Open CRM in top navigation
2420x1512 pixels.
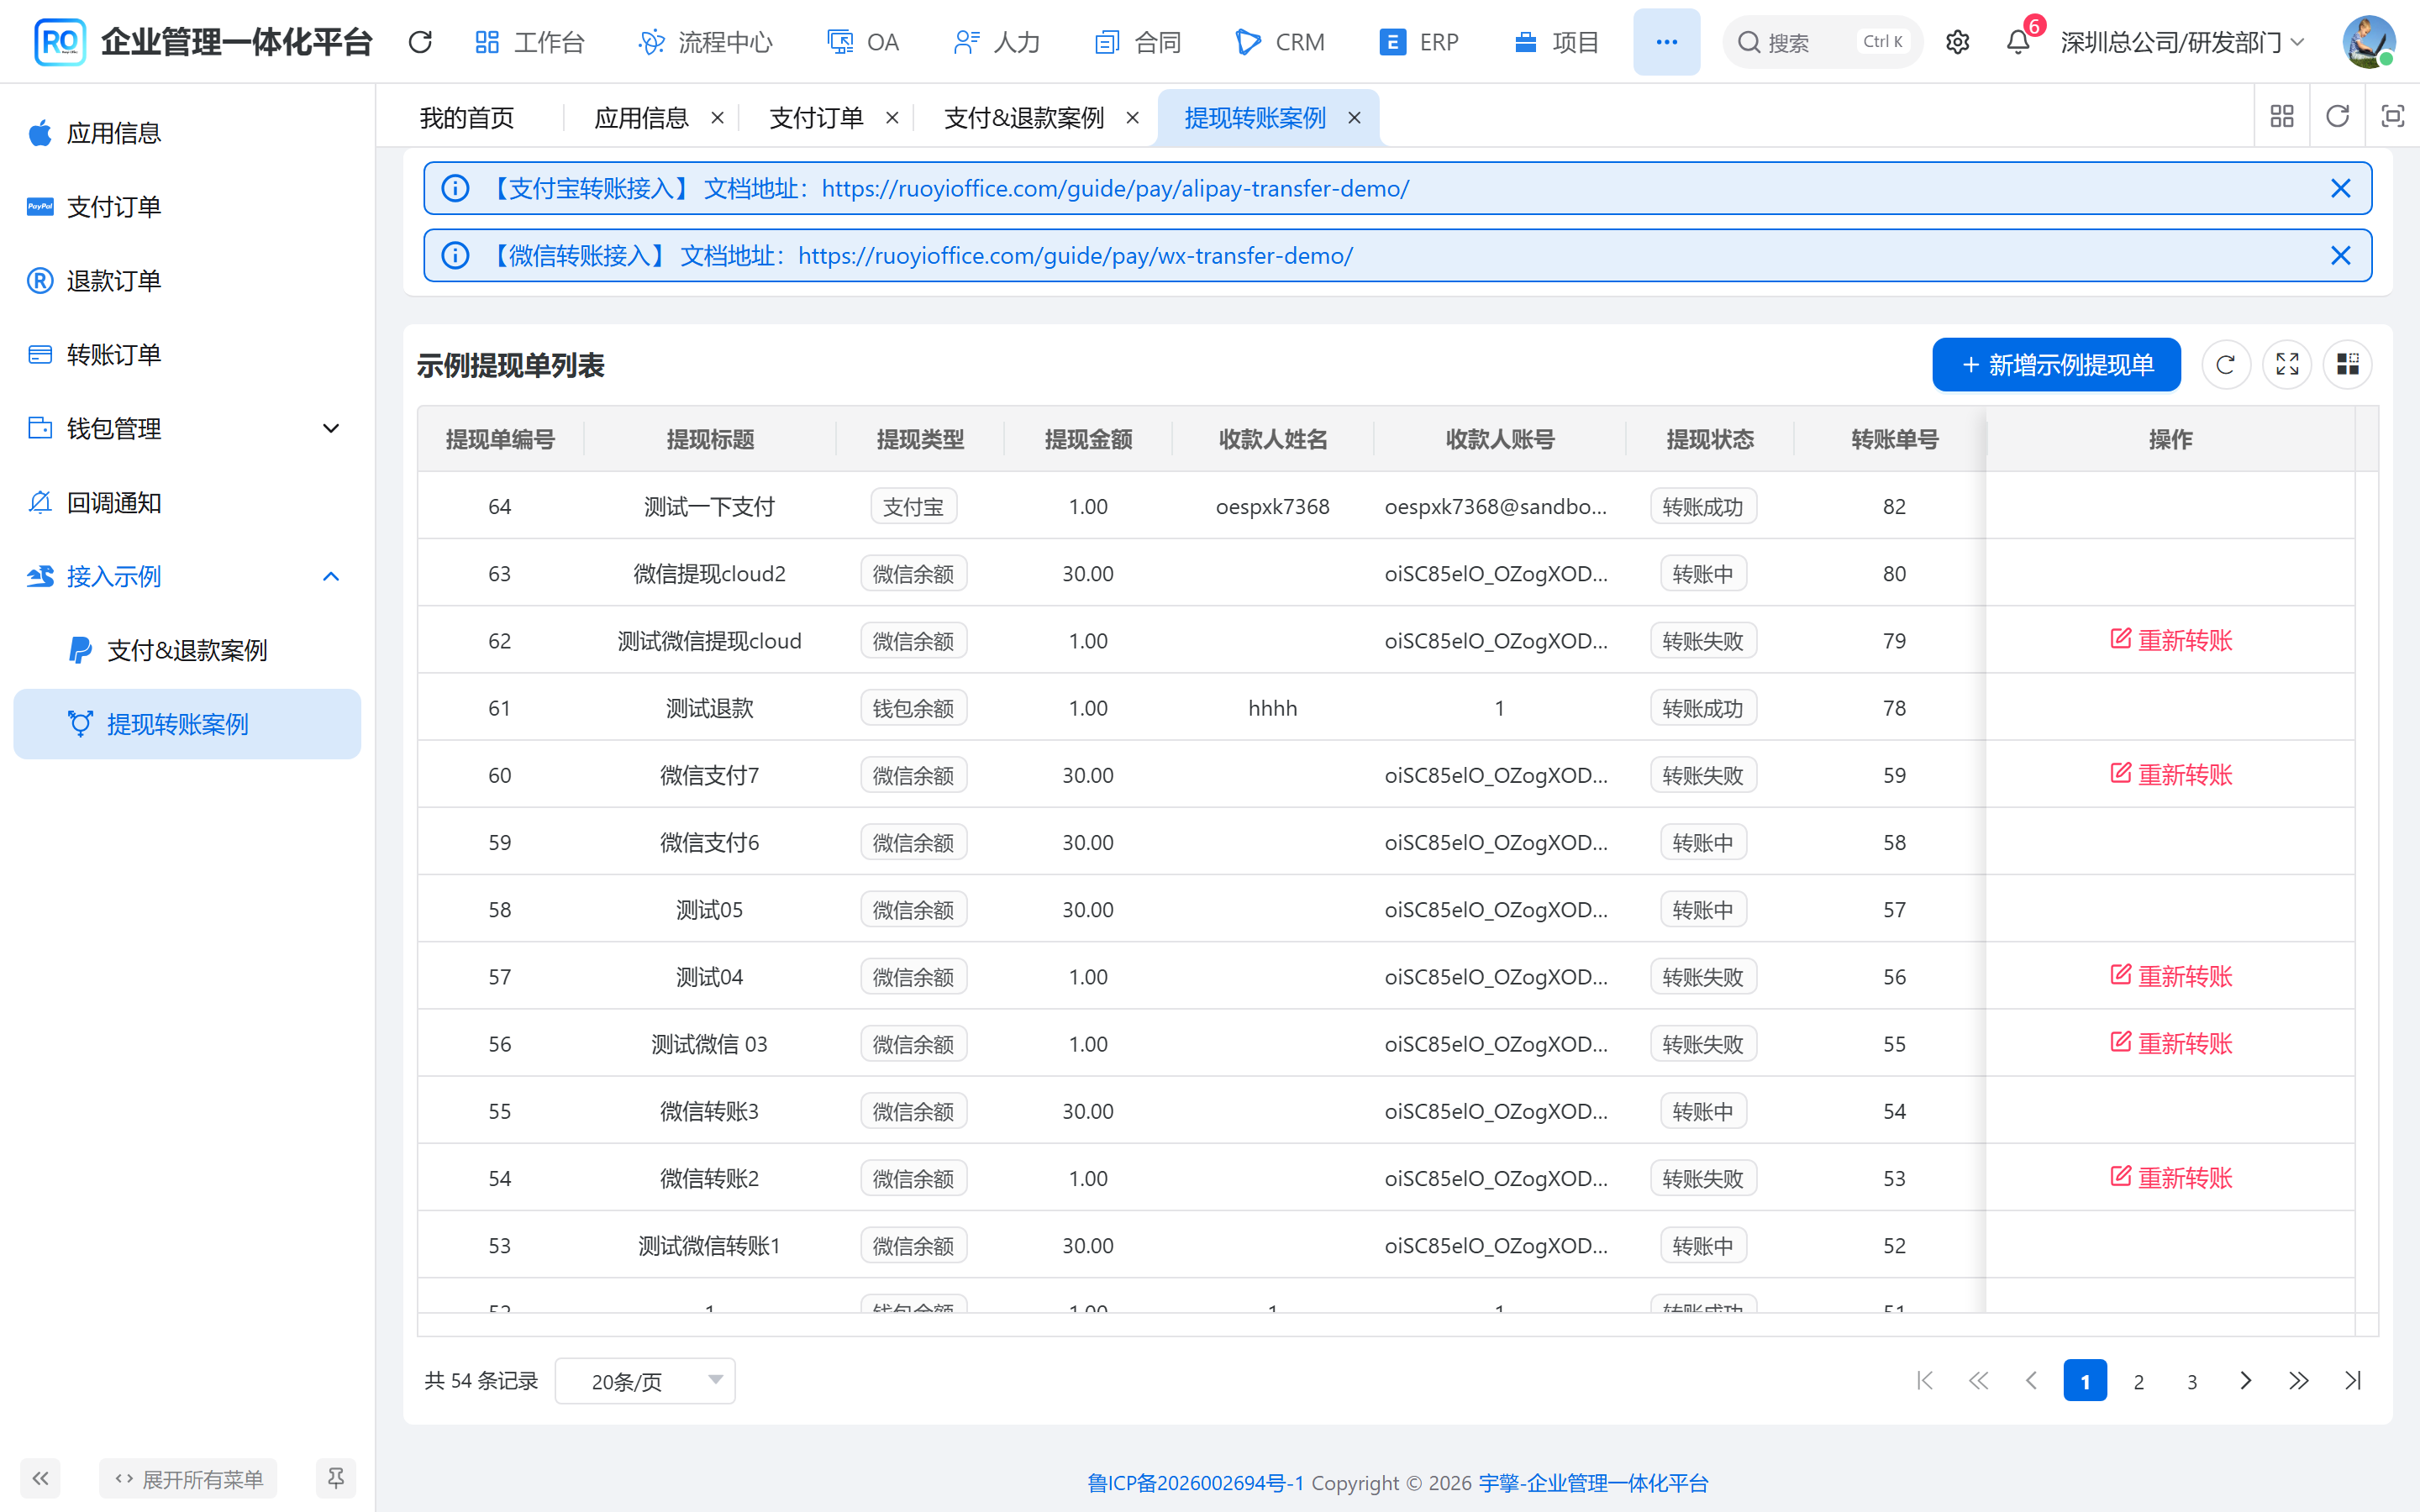click(1280, 42)
